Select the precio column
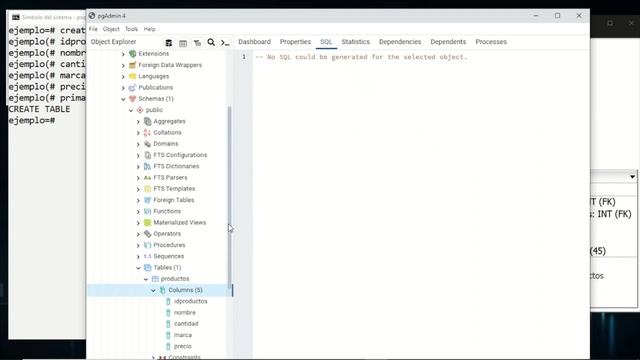The image size is (640, 360). click(x=182, y=346)
